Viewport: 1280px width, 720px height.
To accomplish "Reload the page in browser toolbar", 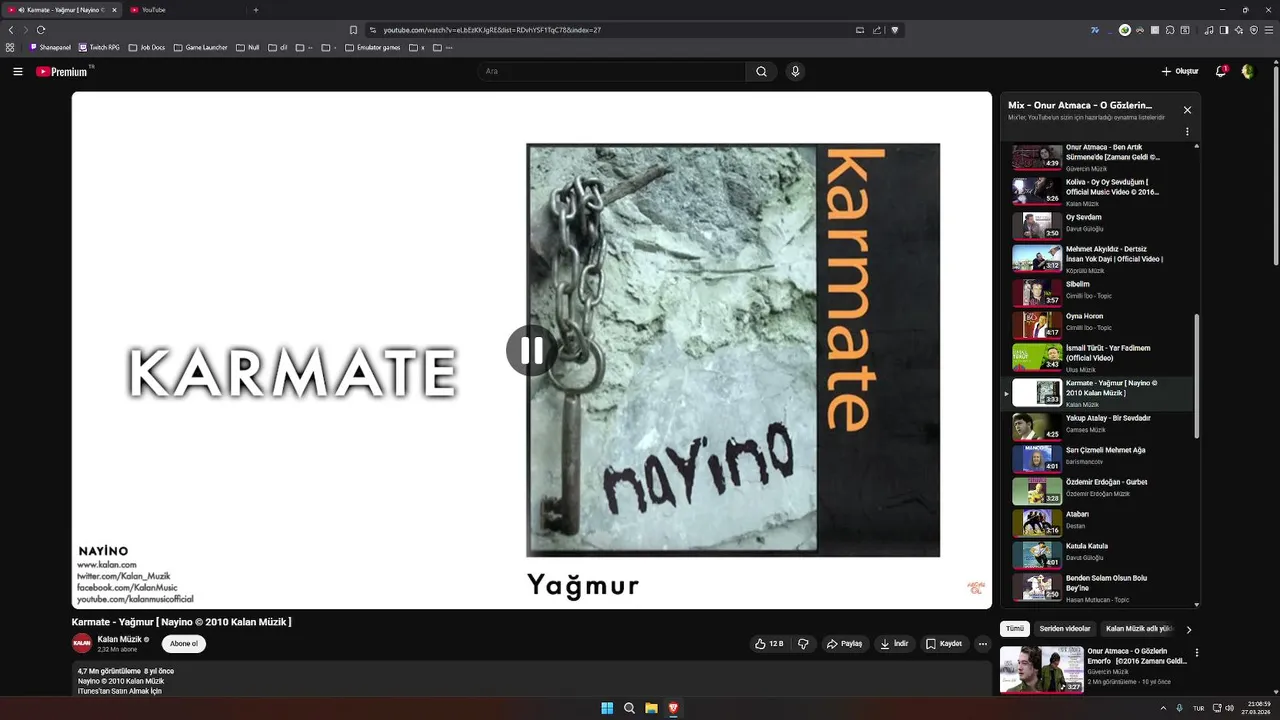I will (x=41, y=30).
